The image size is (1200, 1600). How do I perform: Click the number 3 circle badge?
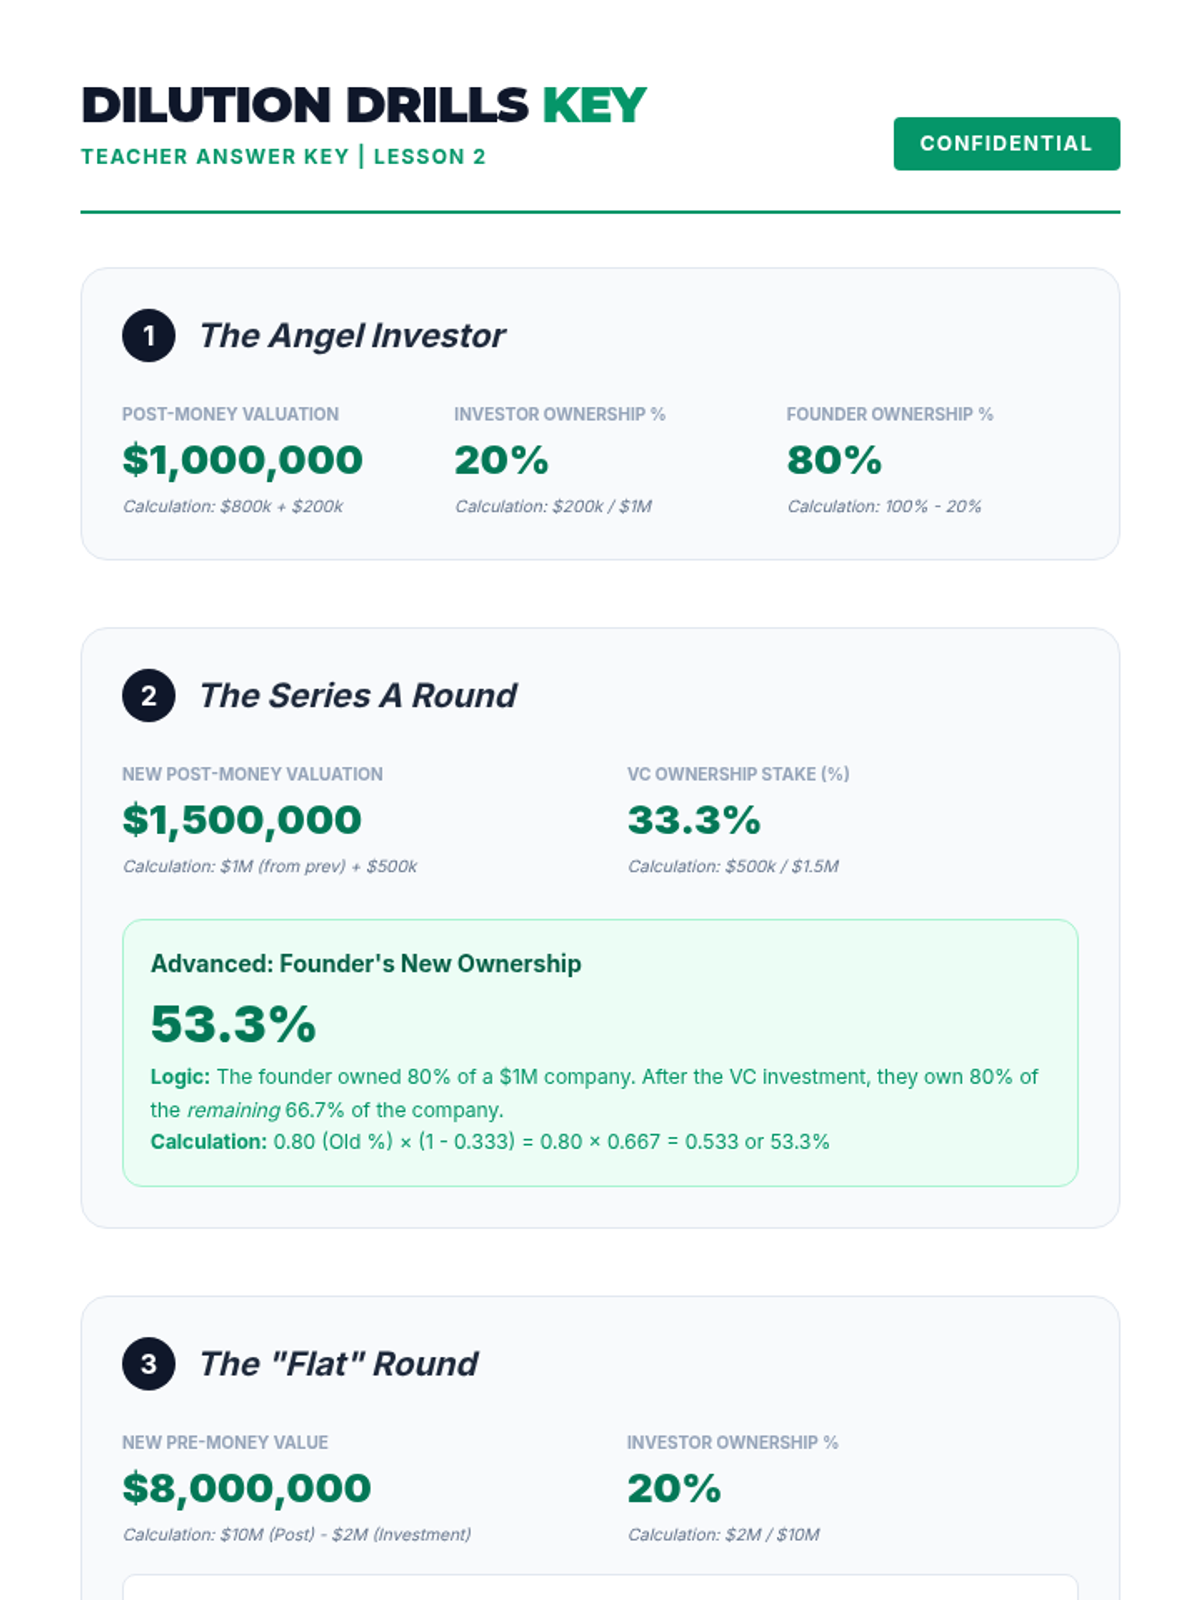[x=148, y=1364]
